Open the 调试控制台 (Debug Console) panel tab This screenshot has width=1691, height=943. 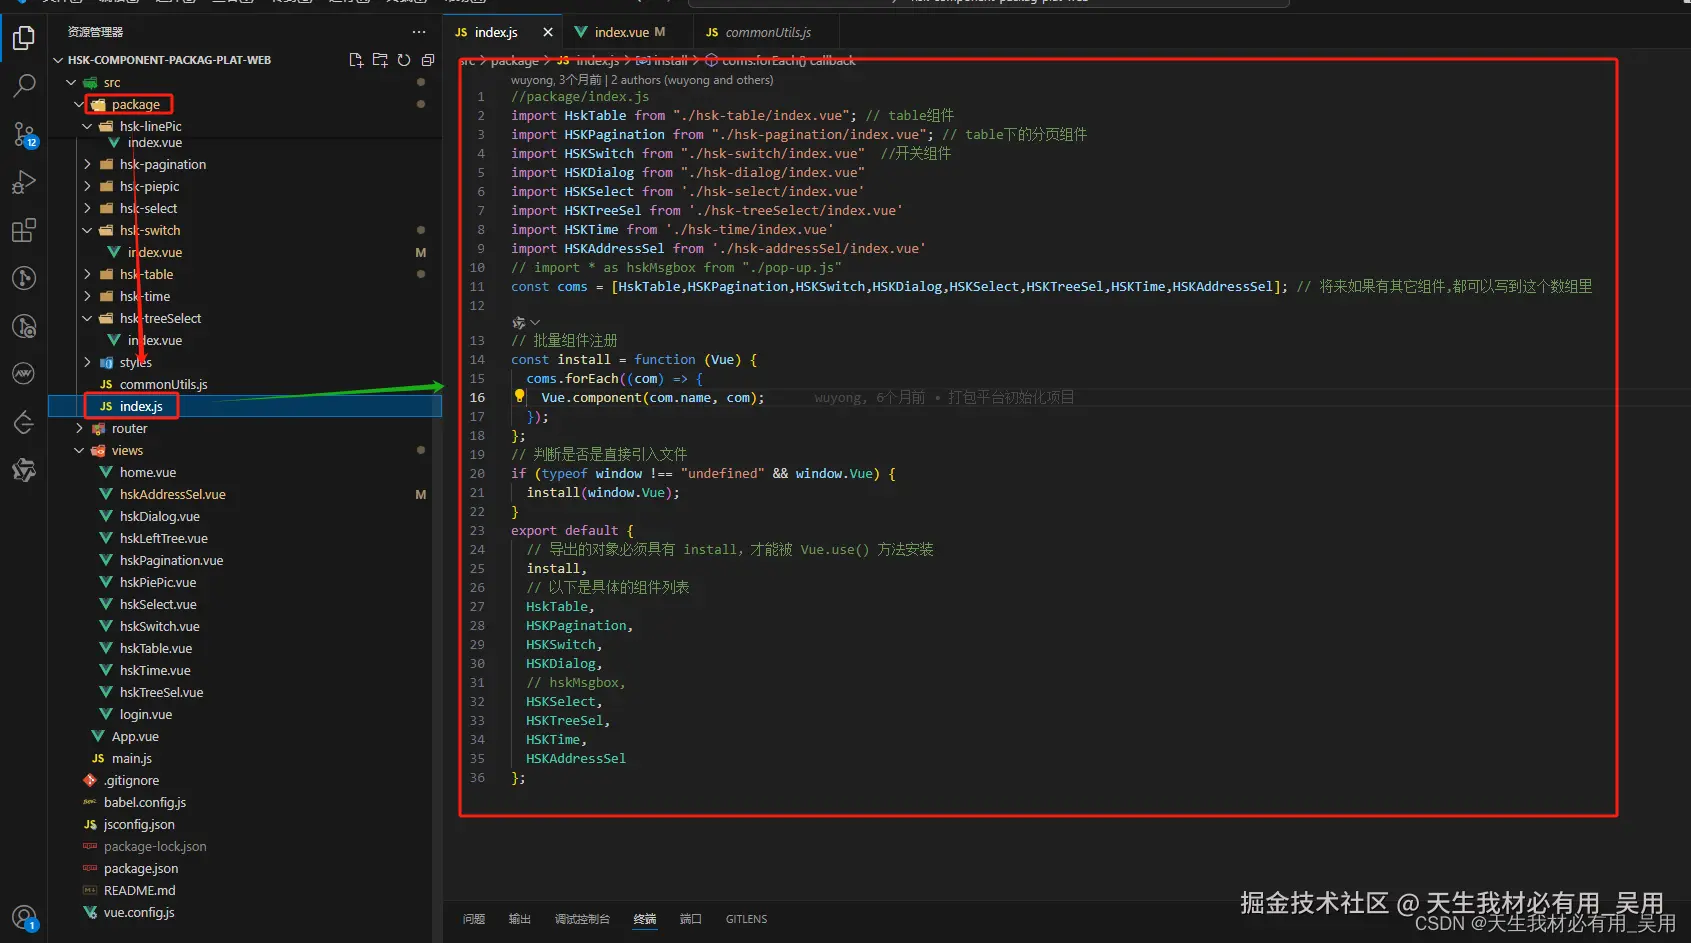click(582, 919)
